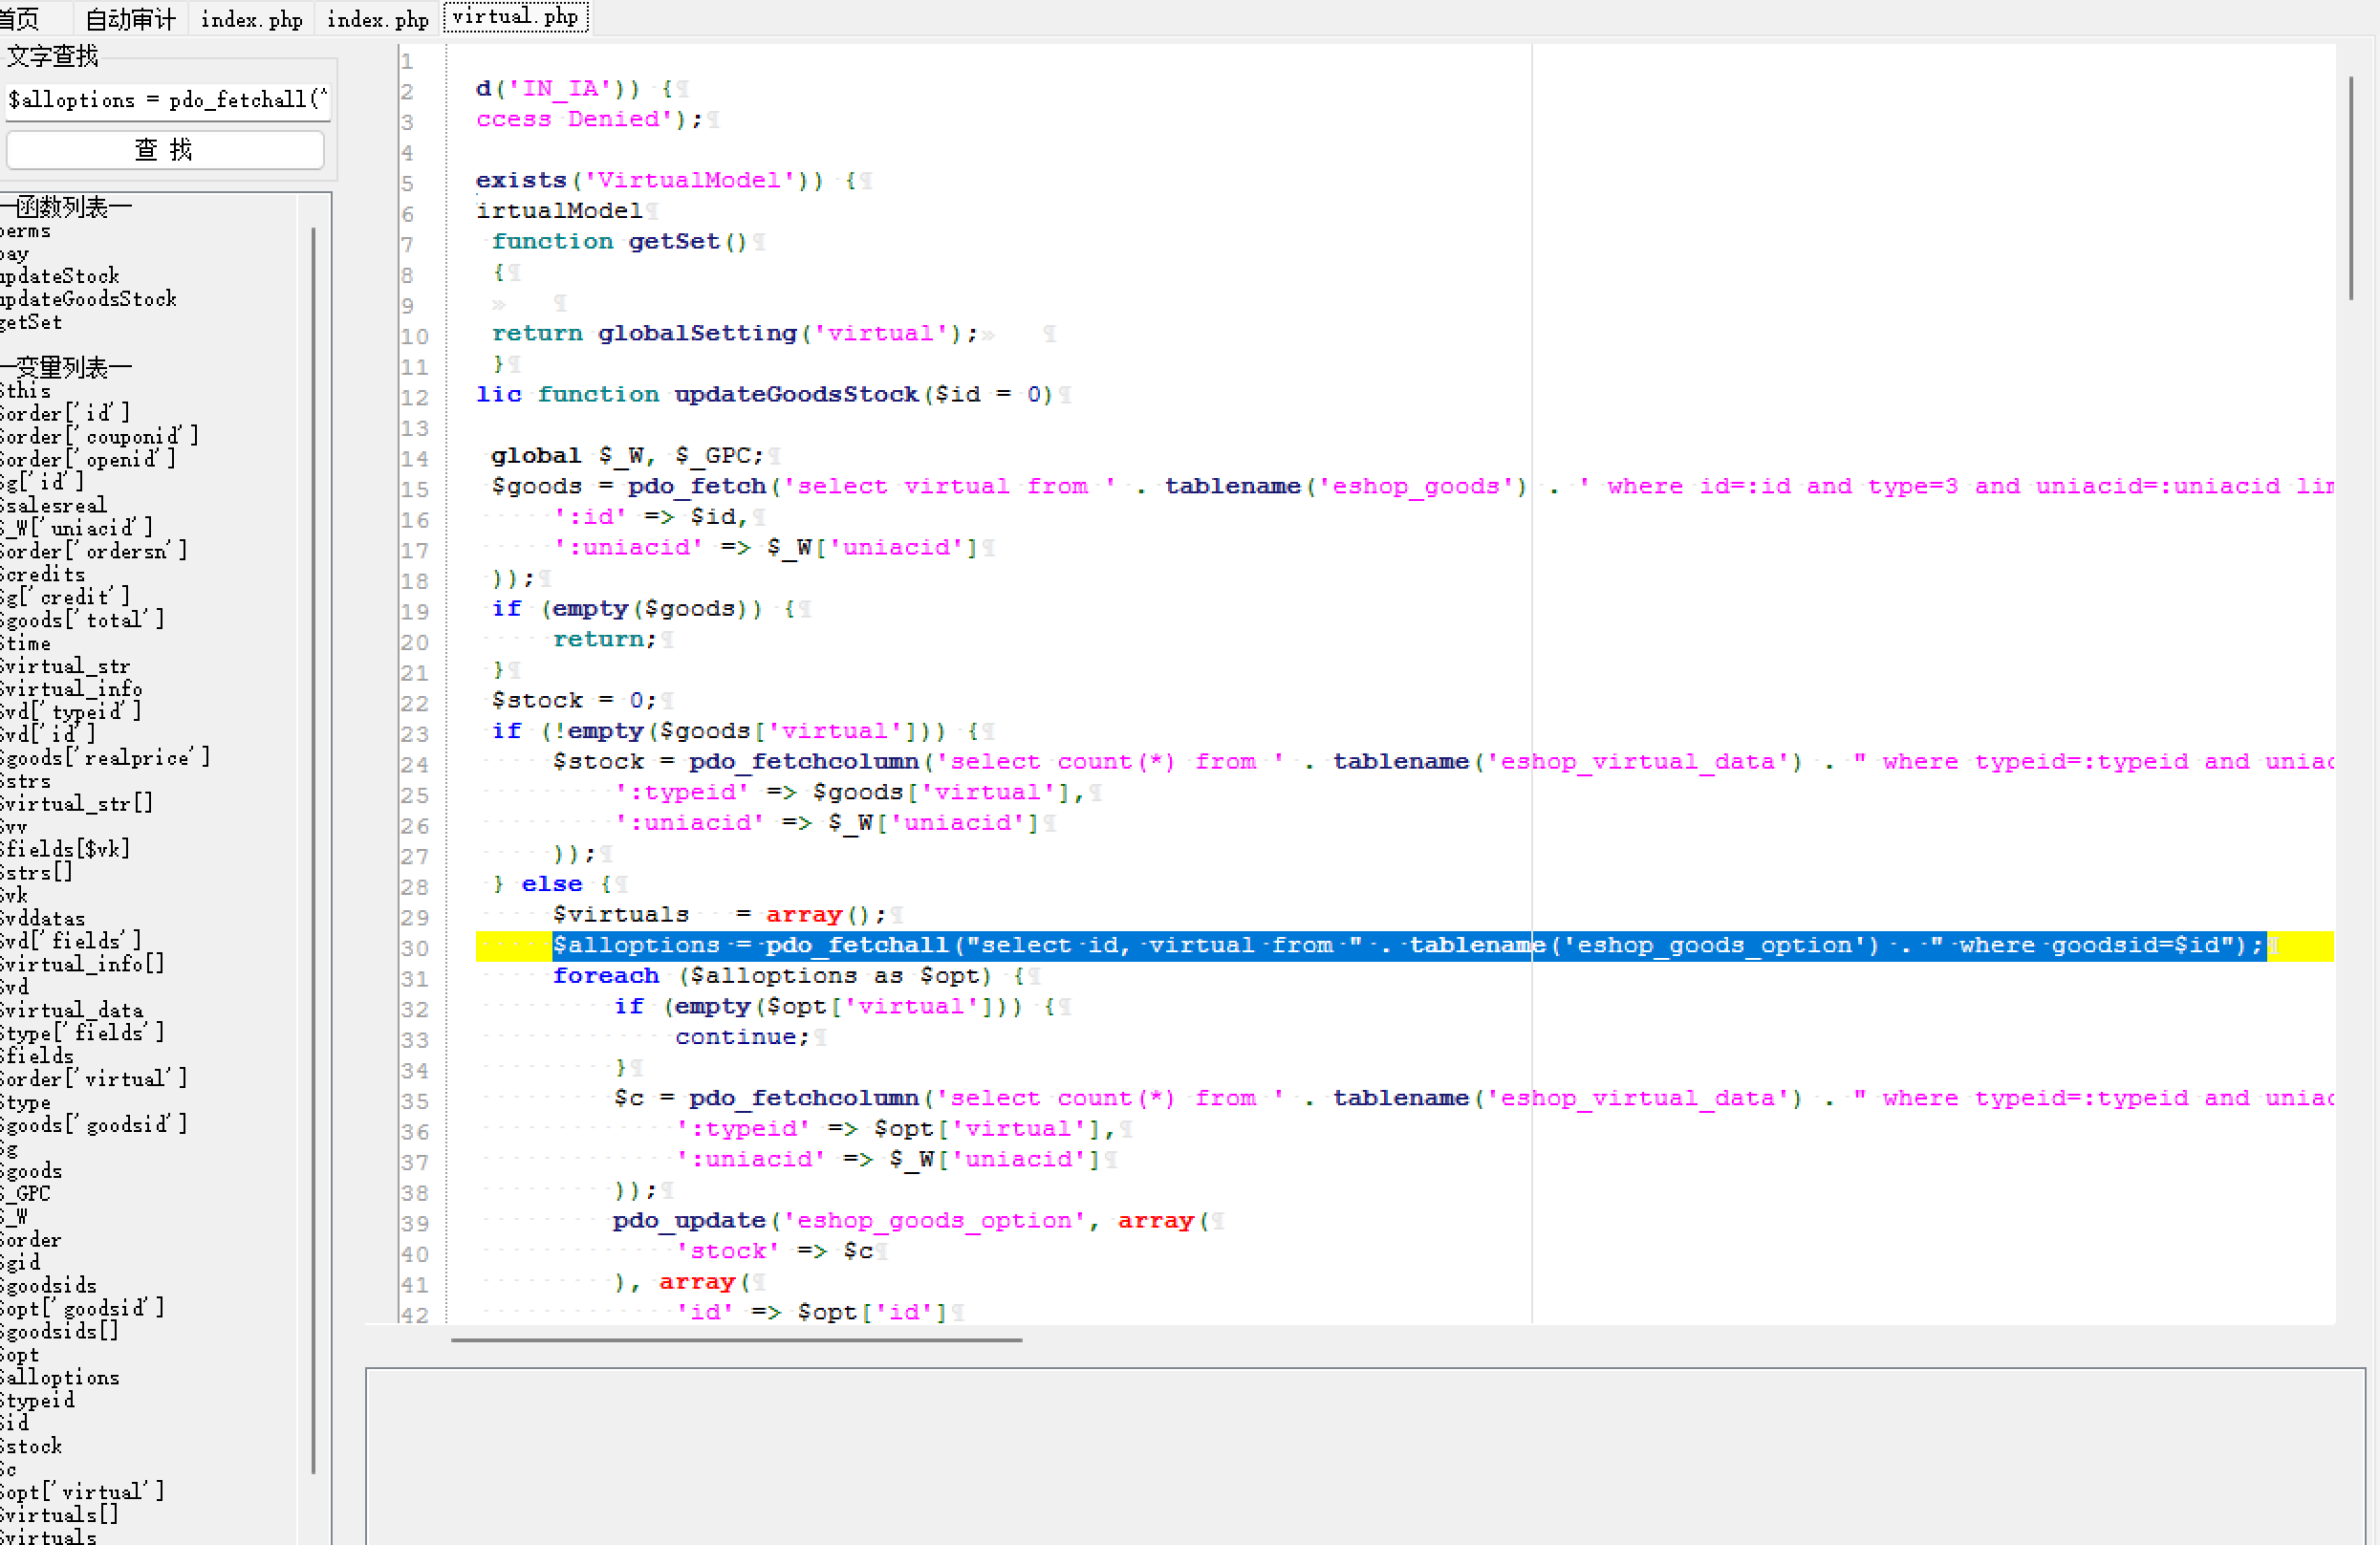Select $order['ordersn'] in the variable list
Screen dimensions: 2380x1545
(x=93, y=551)
